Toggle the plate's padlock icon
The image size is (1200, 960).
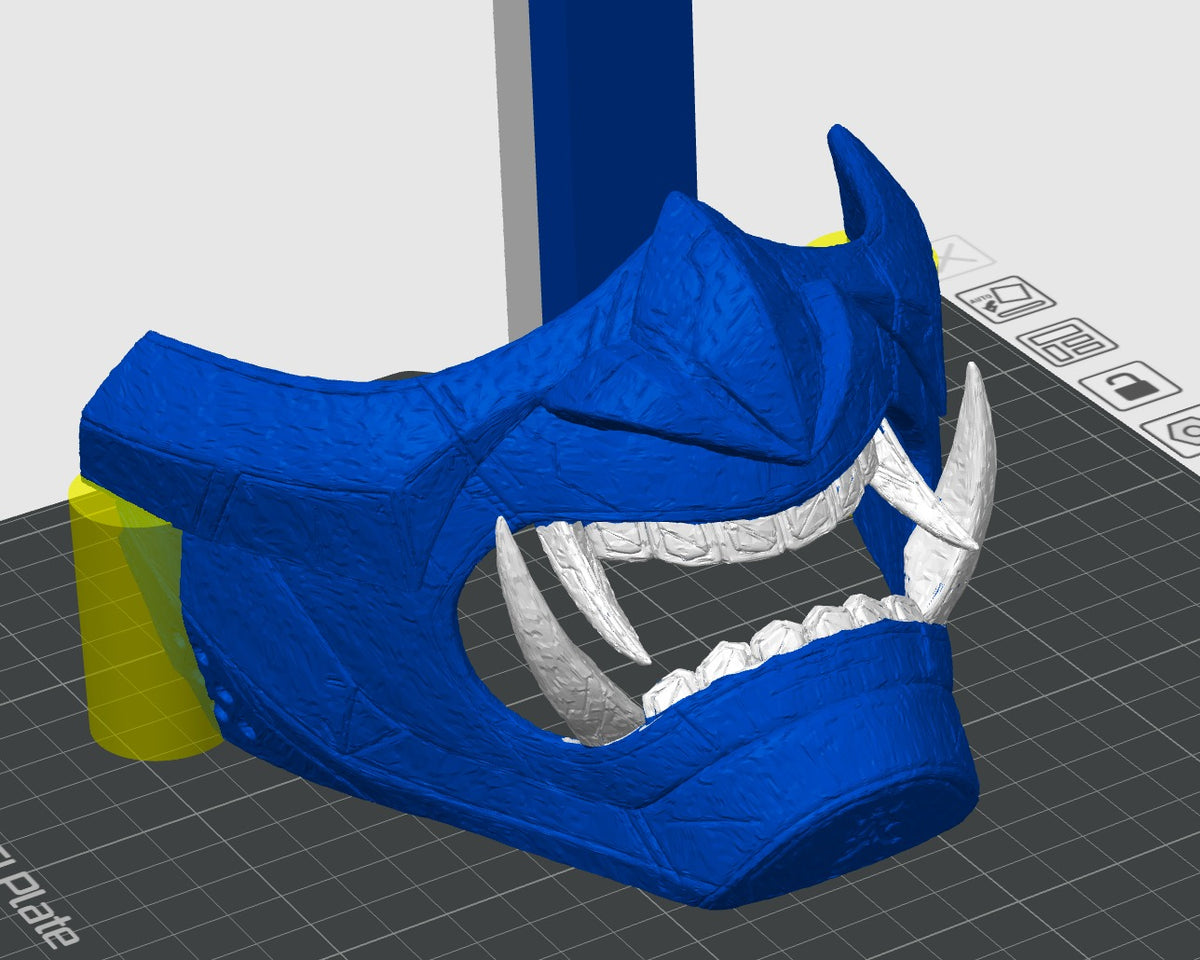click(x=1130, y=386)
